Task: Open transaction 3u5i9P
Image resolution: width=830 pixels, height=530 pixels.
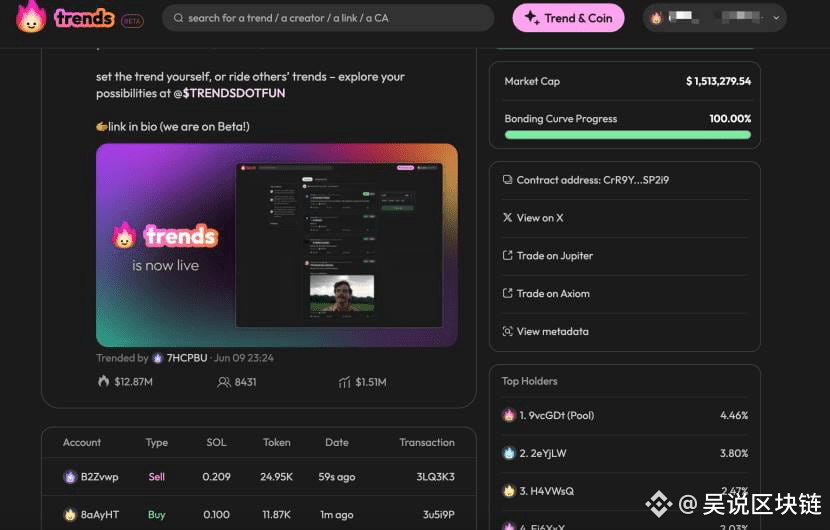Action: pos(438,515)
